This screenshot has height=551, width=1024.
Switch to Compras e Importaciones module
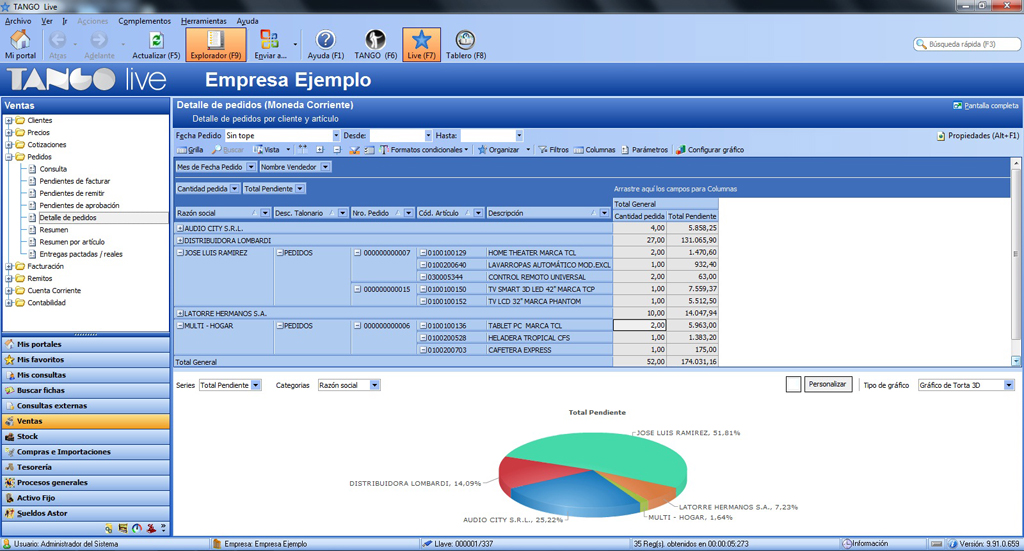pyautogui.click(x=86, y=452)
